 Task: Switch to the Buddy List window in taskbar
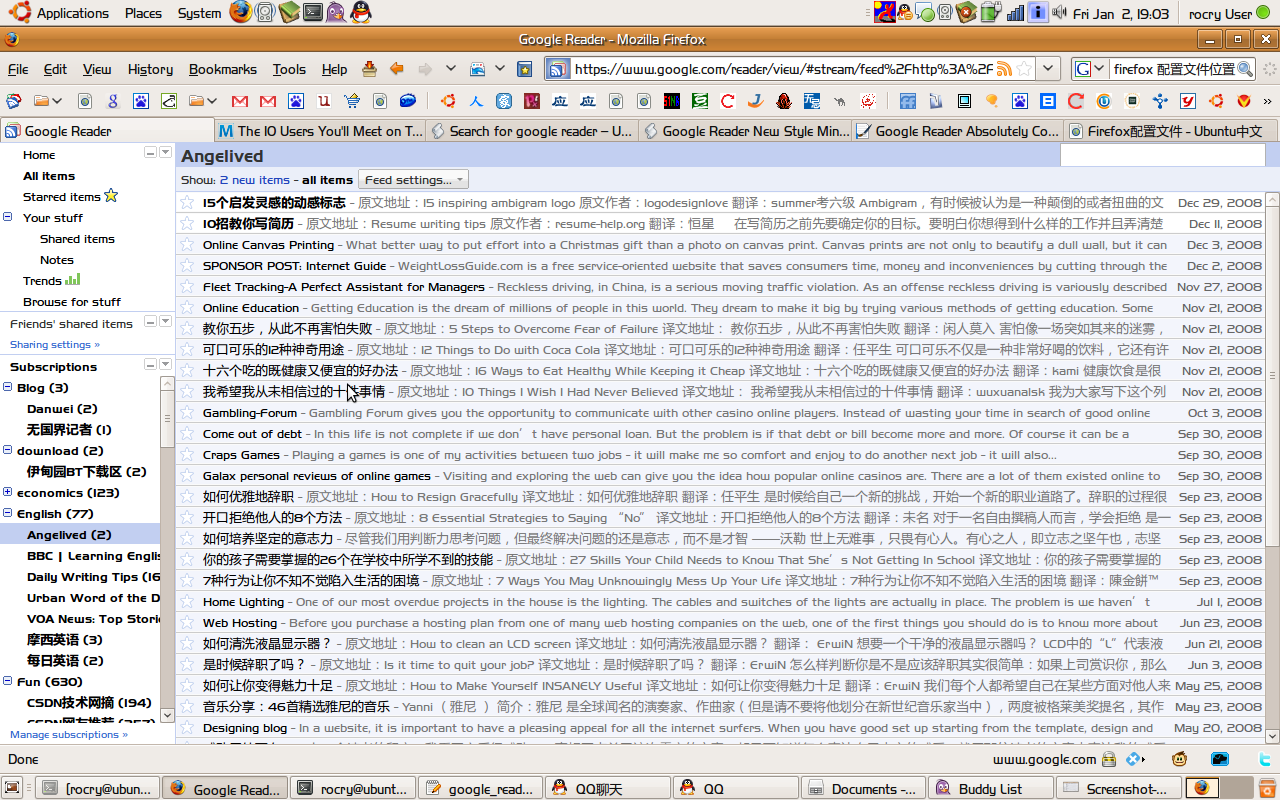[x=989, y=788]
